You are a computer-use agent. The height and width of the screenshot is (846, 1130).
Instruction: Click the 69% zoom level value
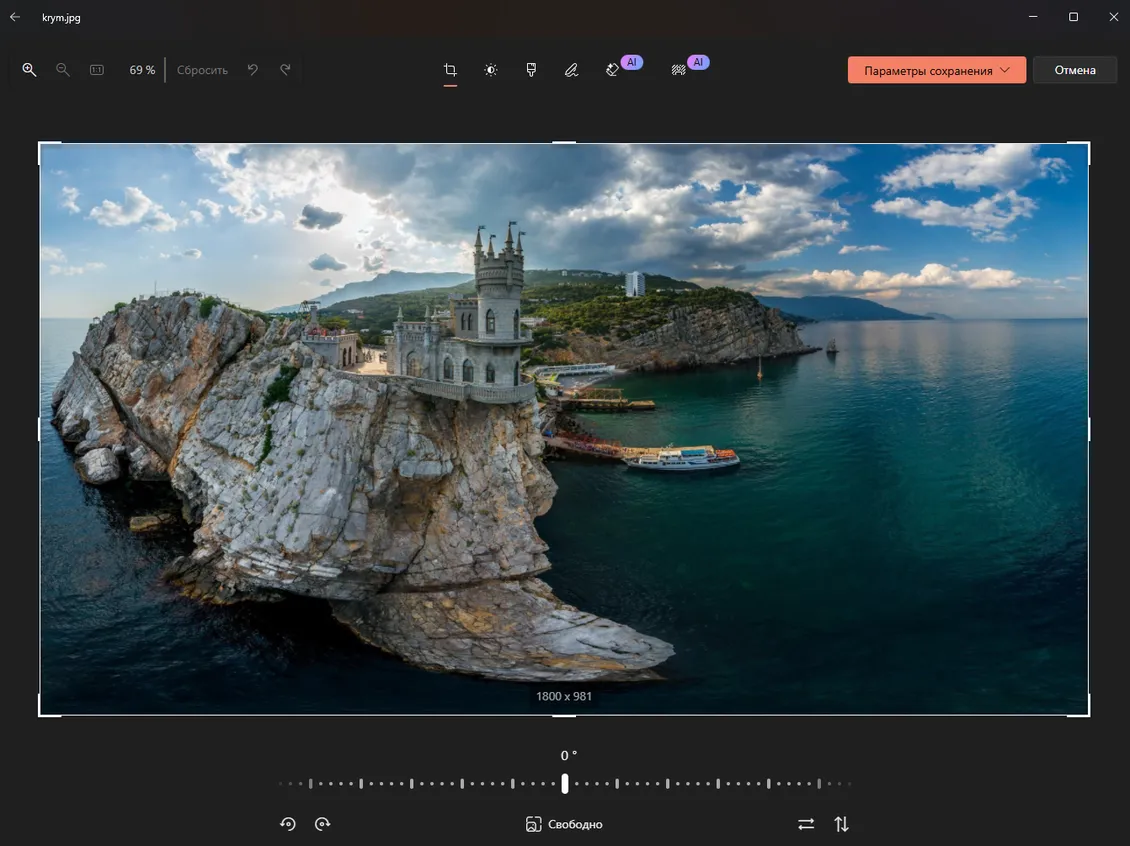[141, 69]
